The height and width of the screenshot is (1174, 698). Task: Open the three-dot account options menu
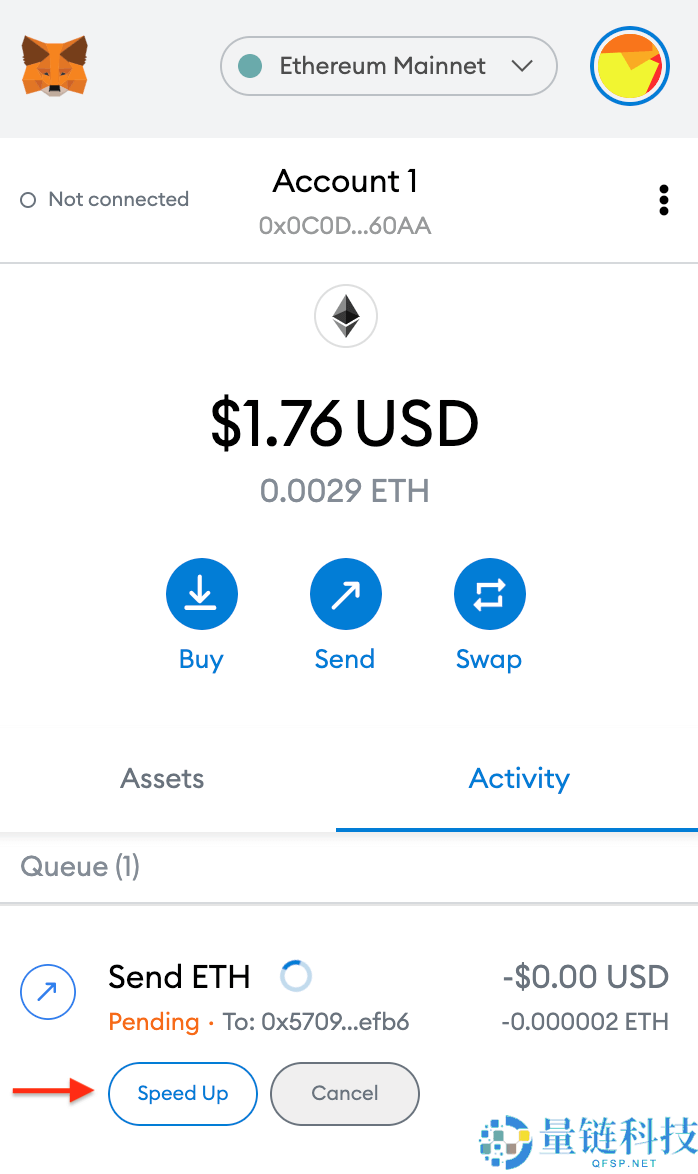(663, 200)
